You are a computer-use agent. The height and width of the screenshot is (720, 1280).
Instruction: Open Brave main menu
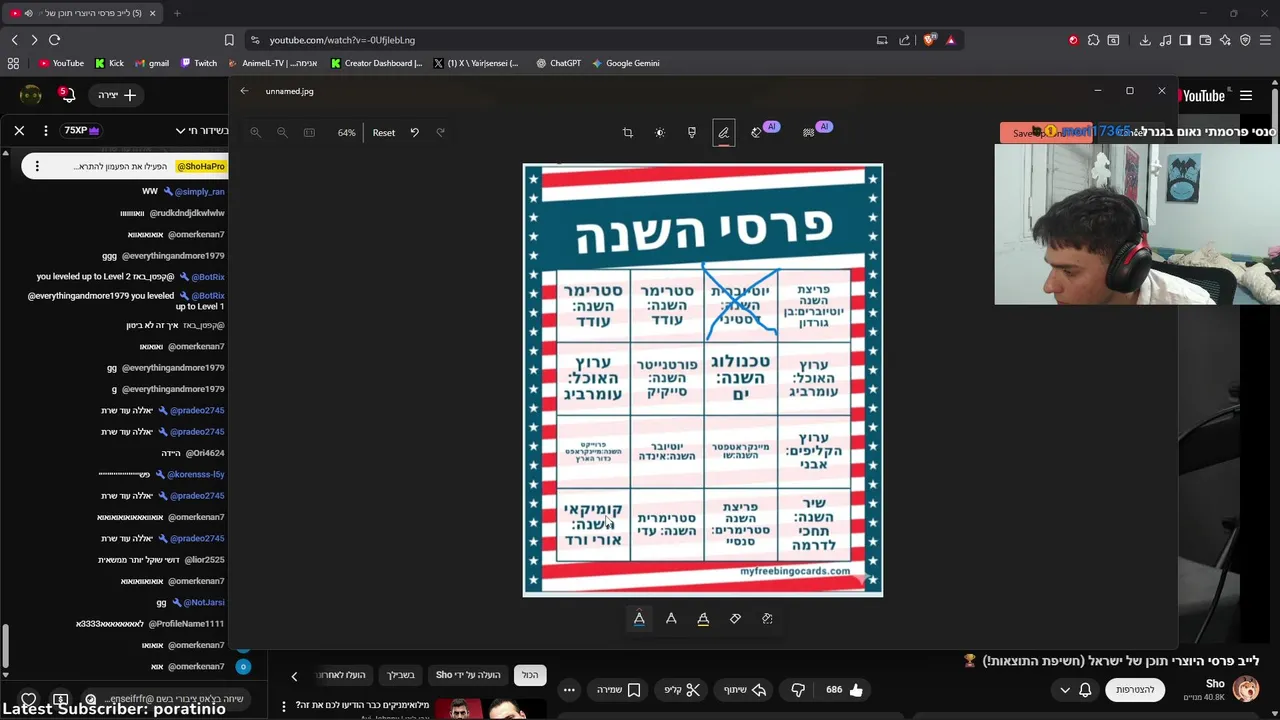[1265, 40]
